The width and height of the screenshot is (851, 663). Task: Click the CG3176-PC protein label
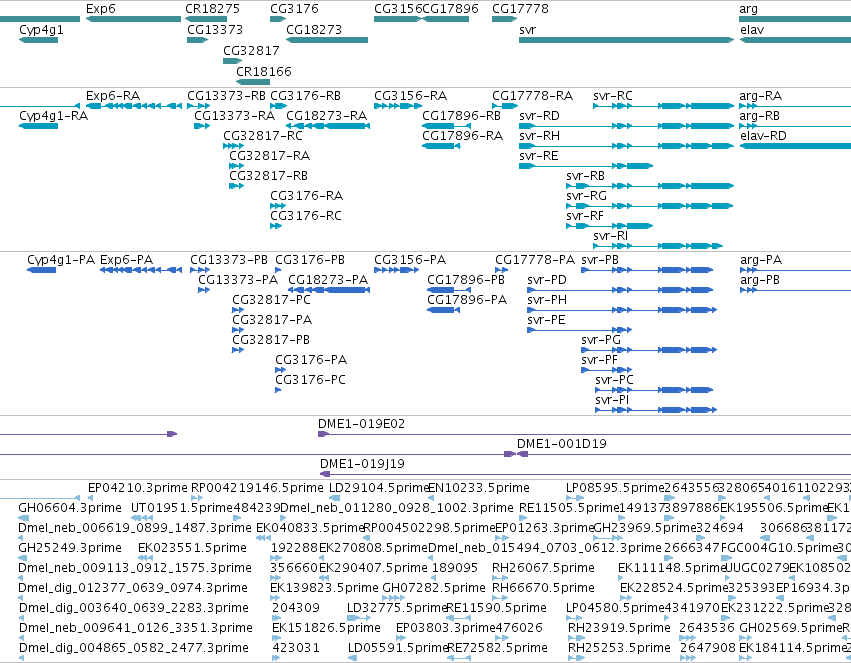click(x=310, y=380)
